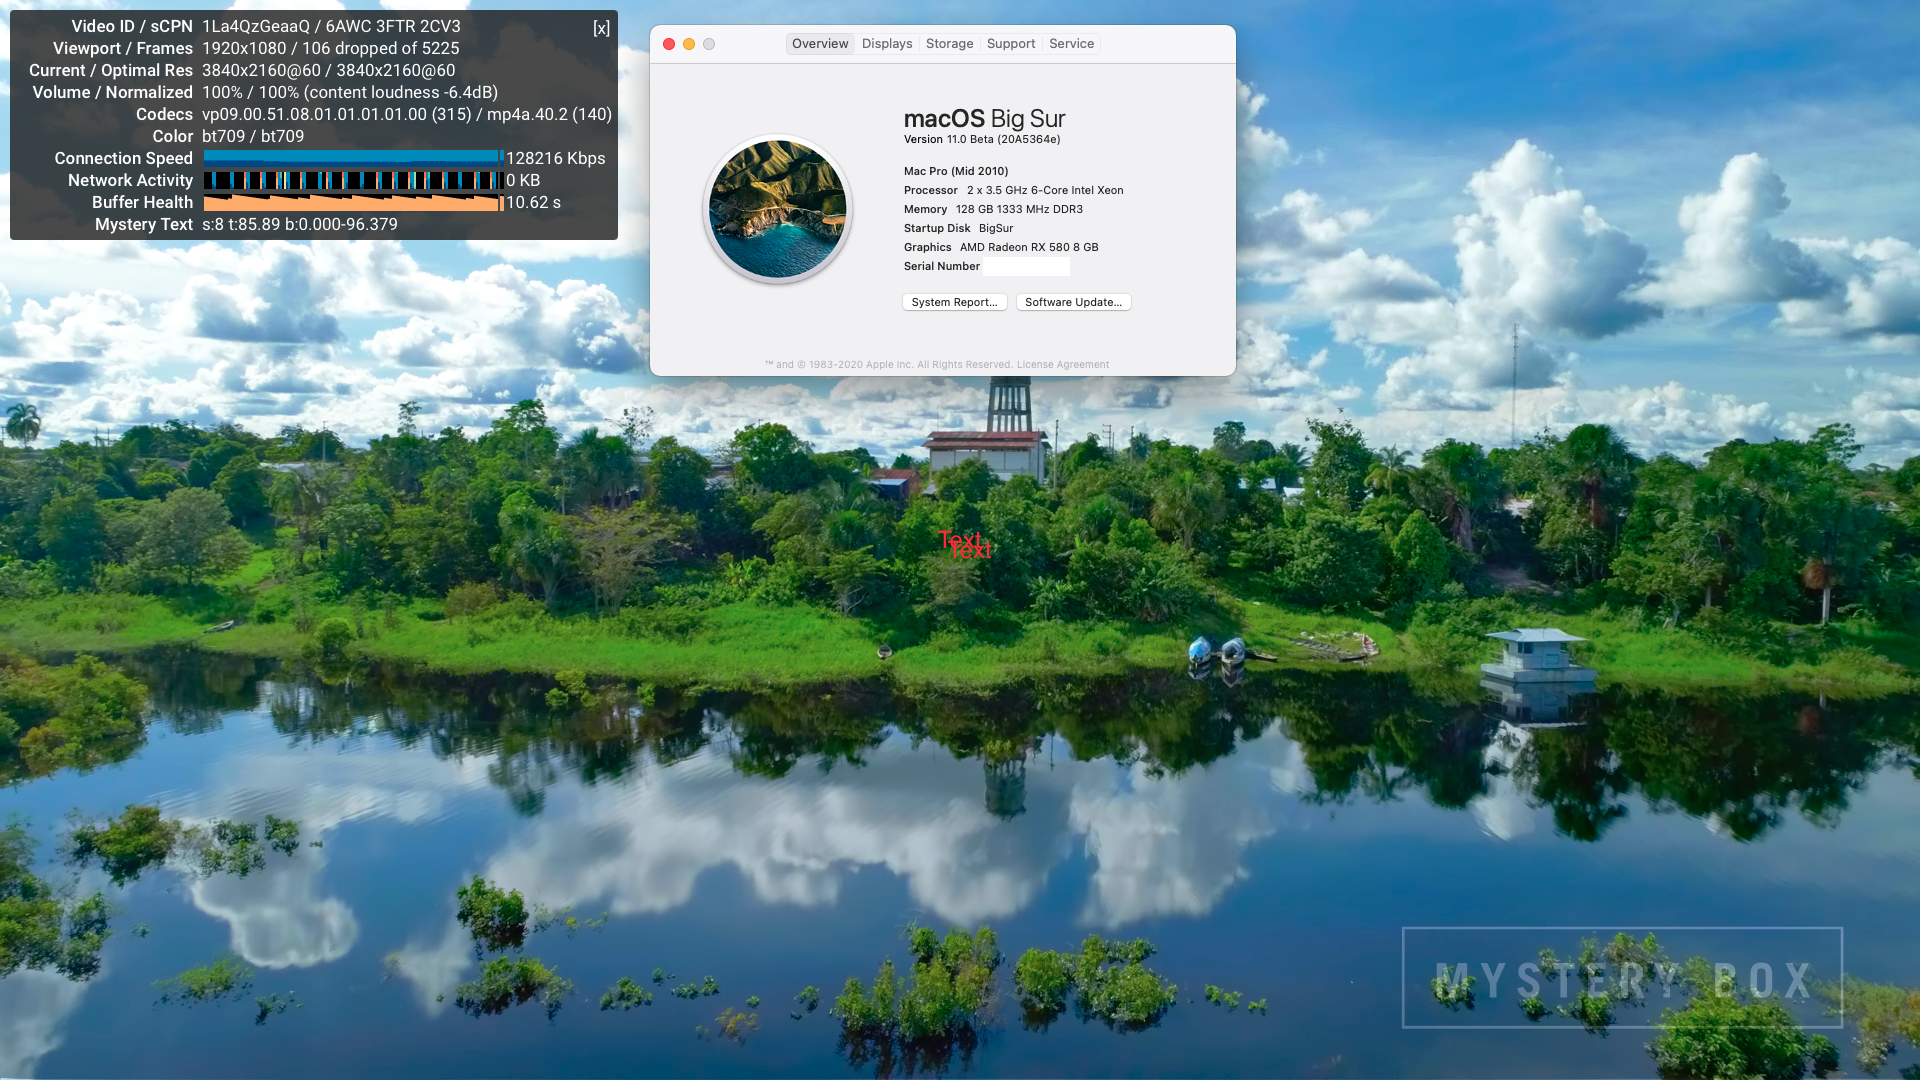Click the macOS Big Sur logo image
The height and width of the screenshot is (1080, 1920).
(x=778, y=209)
